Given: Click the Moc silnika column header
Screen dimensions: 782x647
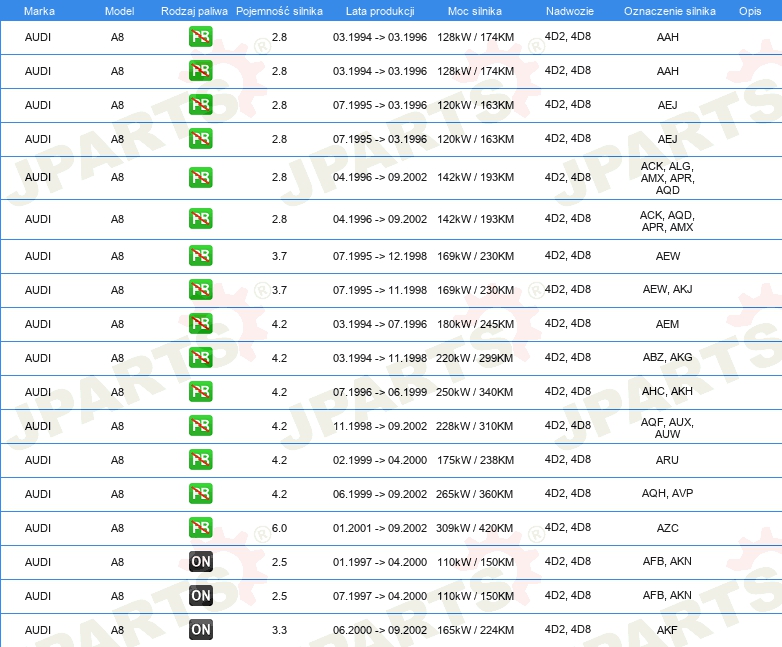Looking at the screenshot, I should pyautogui.click(x=475, y=11).
